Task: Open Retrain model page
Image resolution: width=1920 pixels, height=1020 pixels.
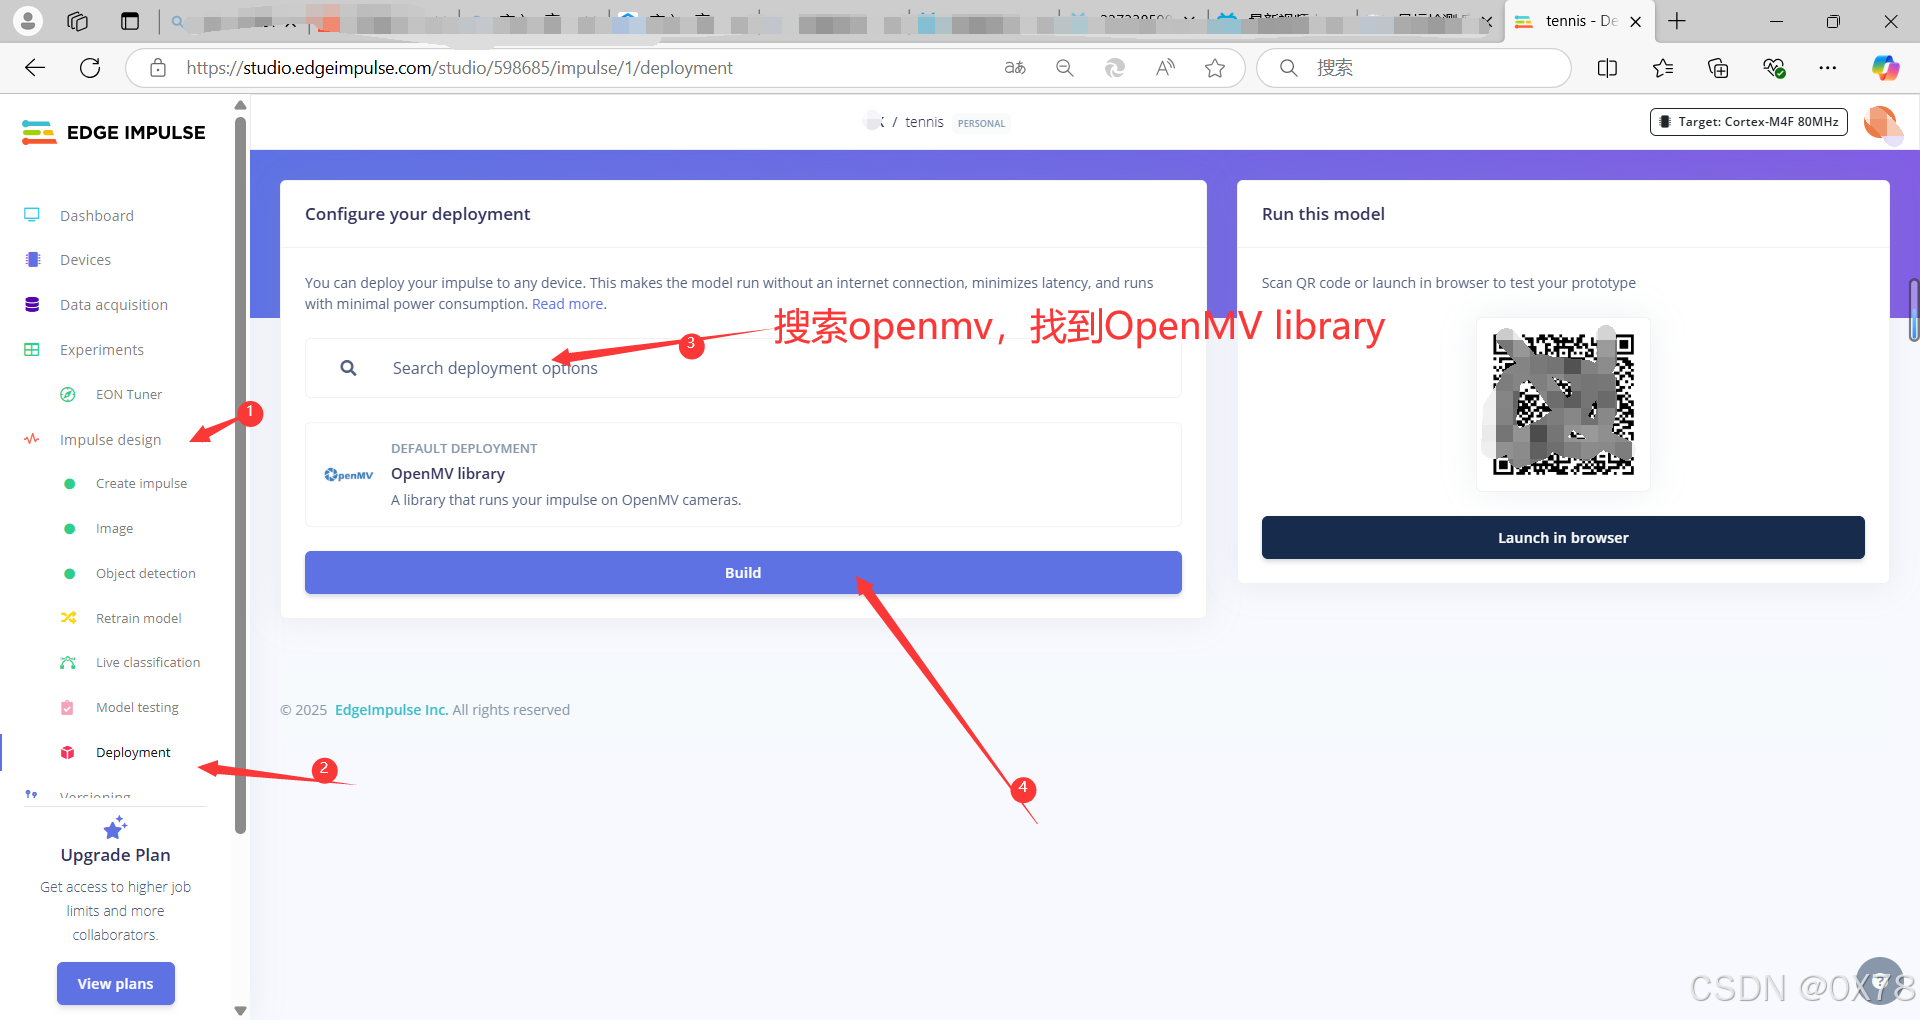Action: 139,619
